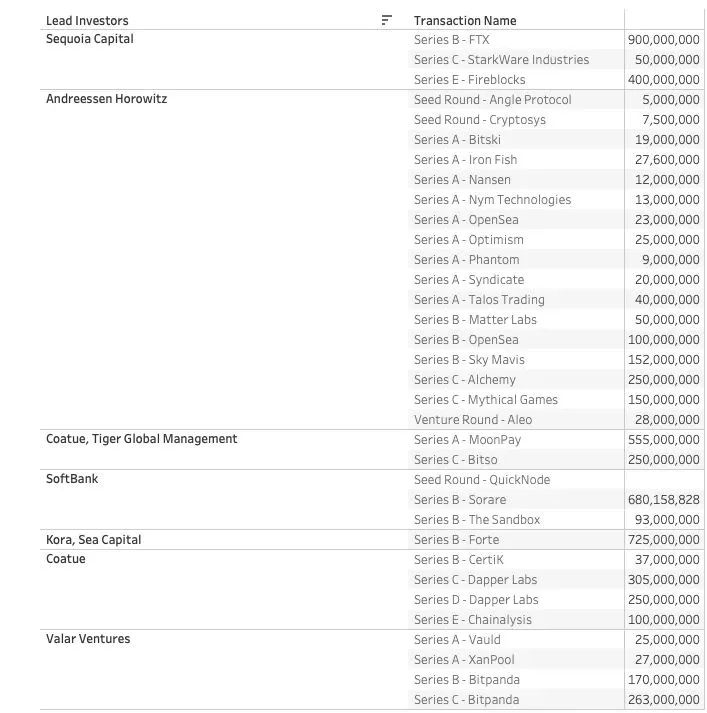The width and height of the screenshot is (707, 713).
Task: Select the Transaction Name column header
Action: pyautogui.click(x=465, y=21)
